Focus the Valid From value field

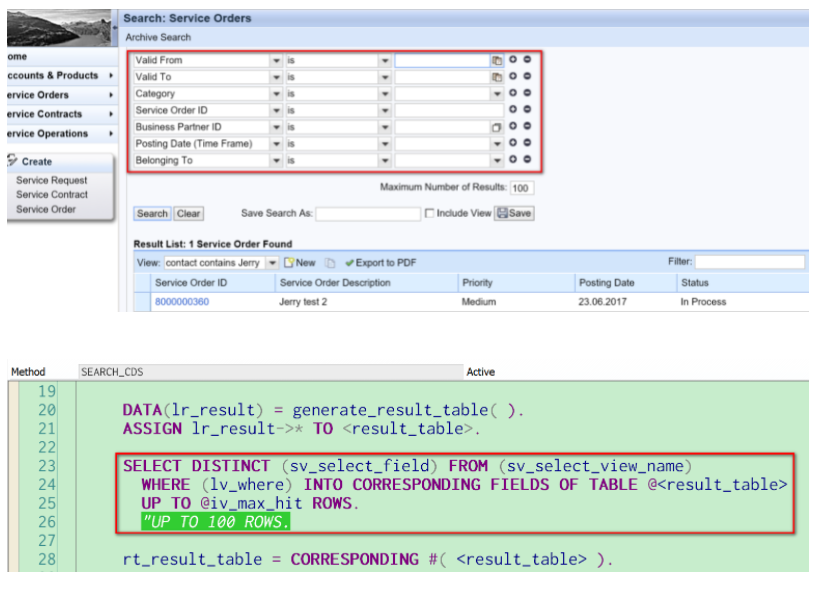coord(442,60)
